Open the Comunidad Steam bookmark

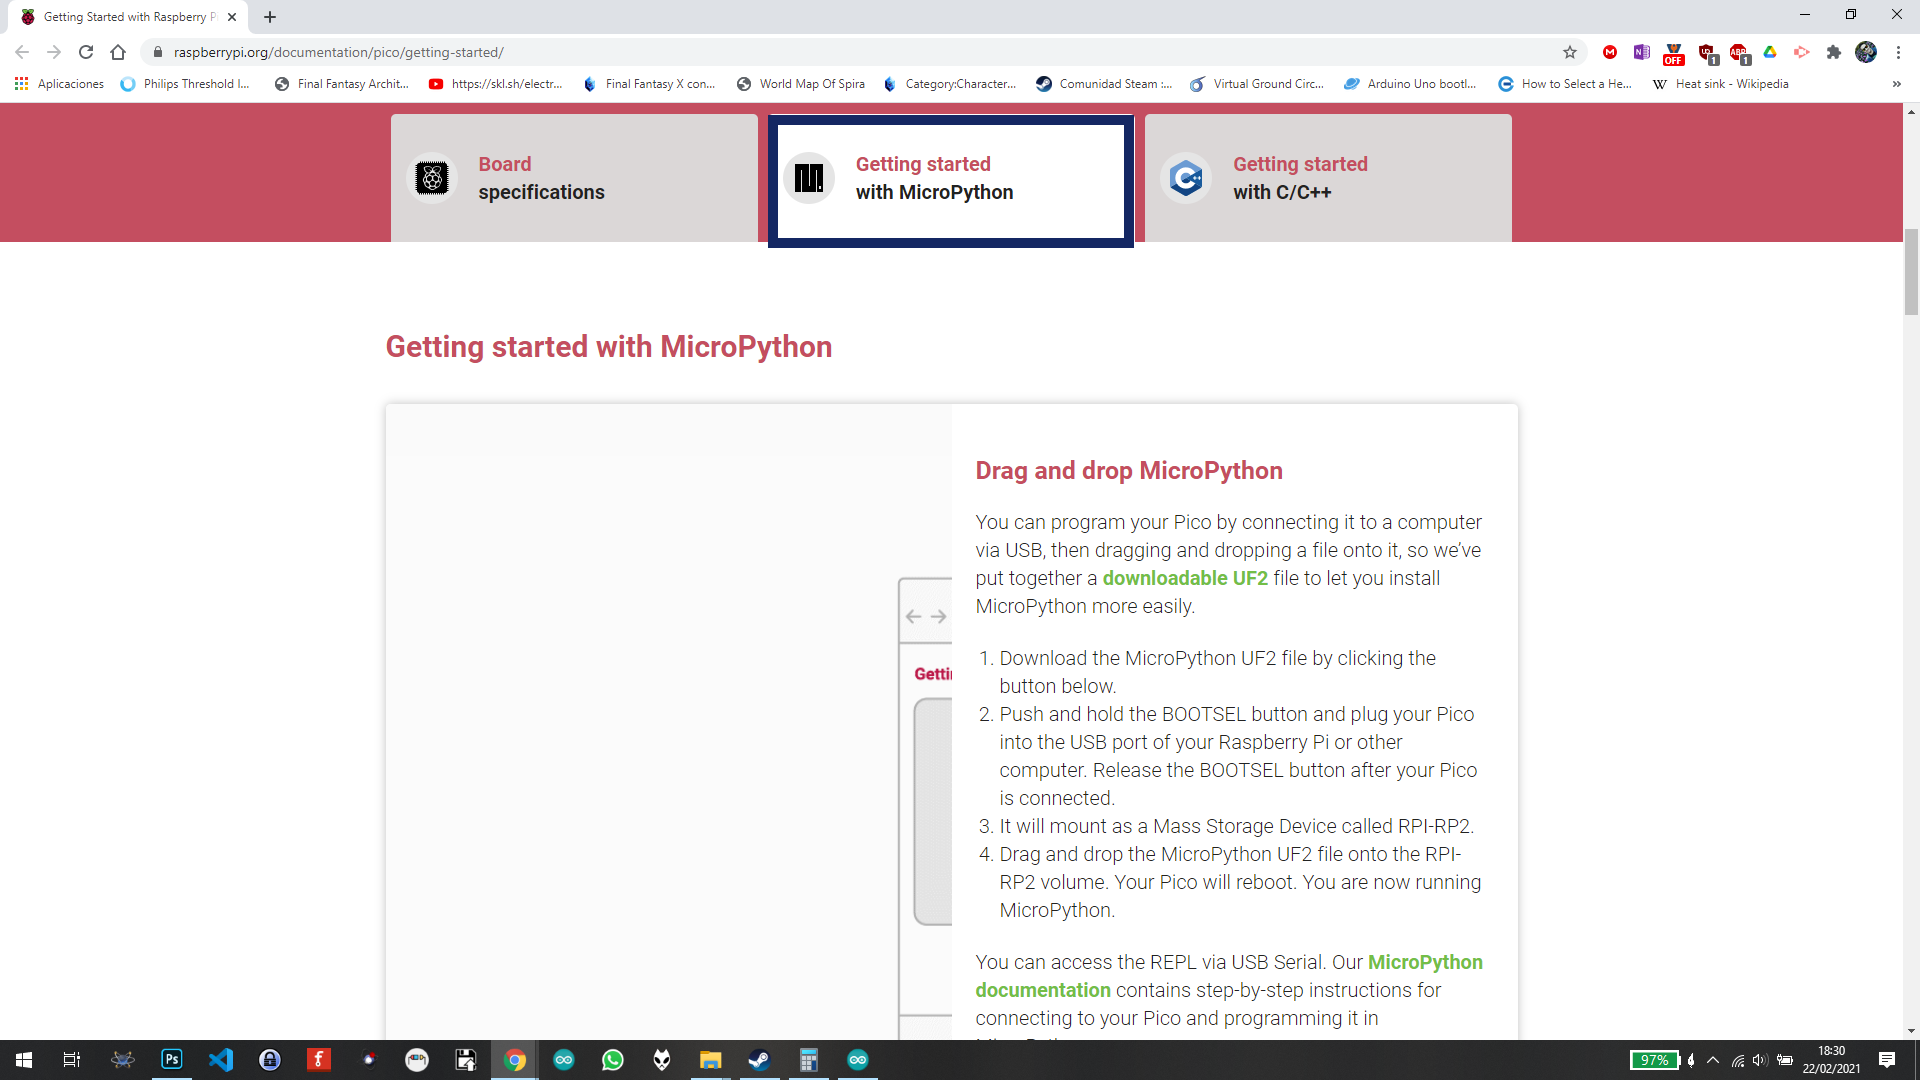point(1104,84)
